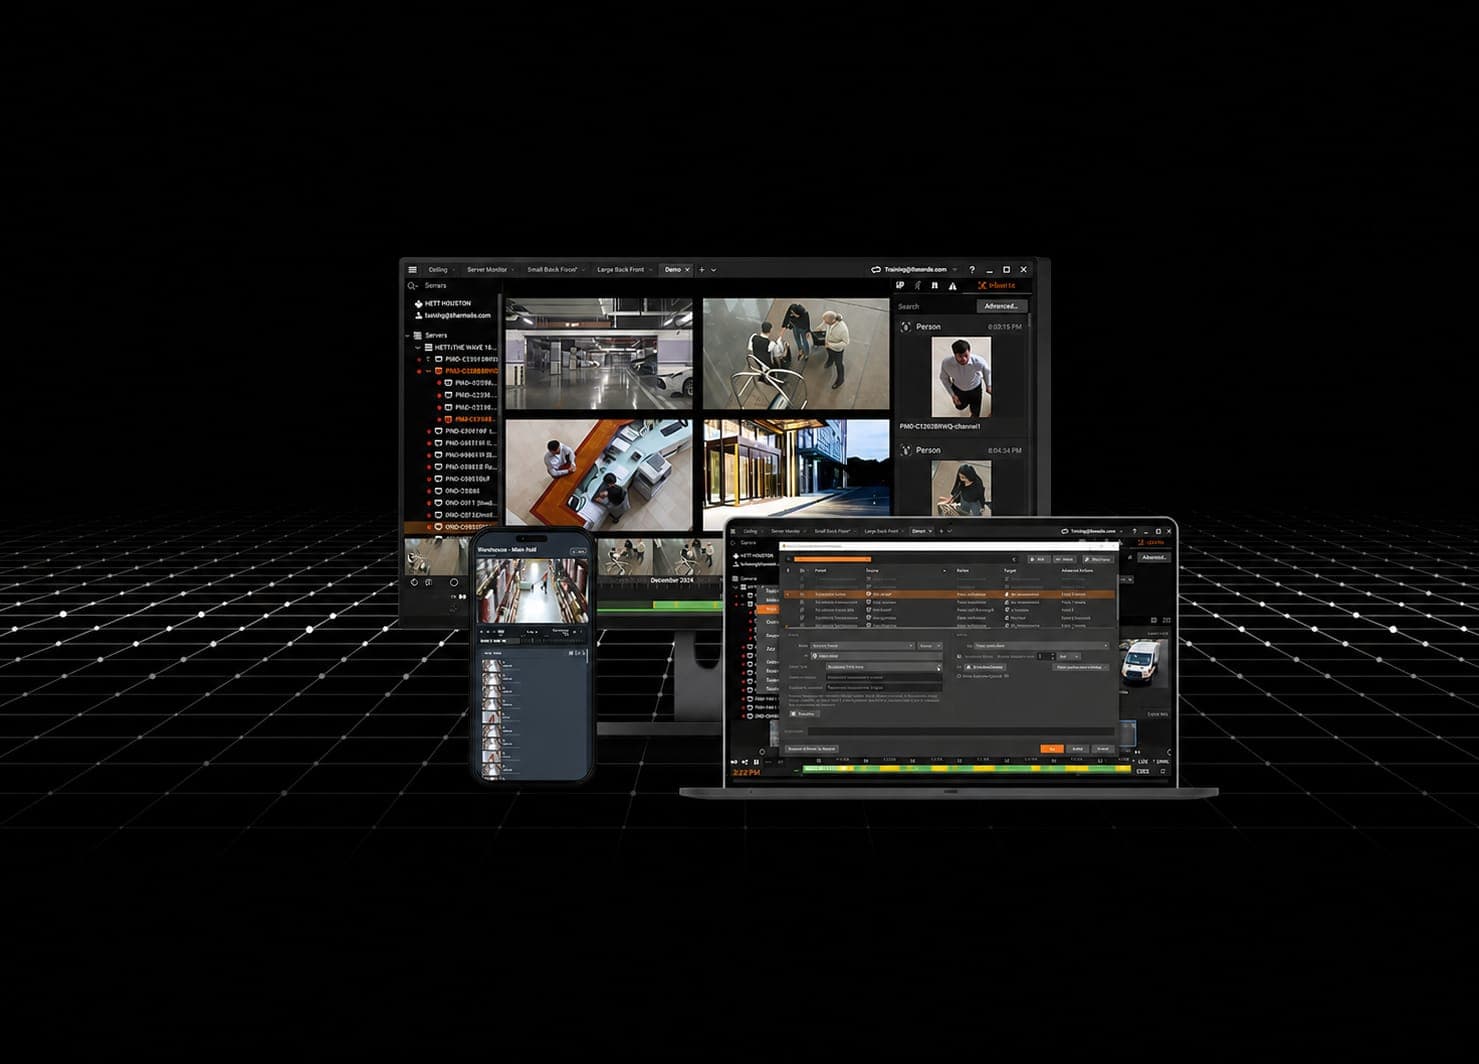The width and height of the screenshot is (1479, 1064).
Task: Open the help question mark on the monitor
Action: click(972, 270)
